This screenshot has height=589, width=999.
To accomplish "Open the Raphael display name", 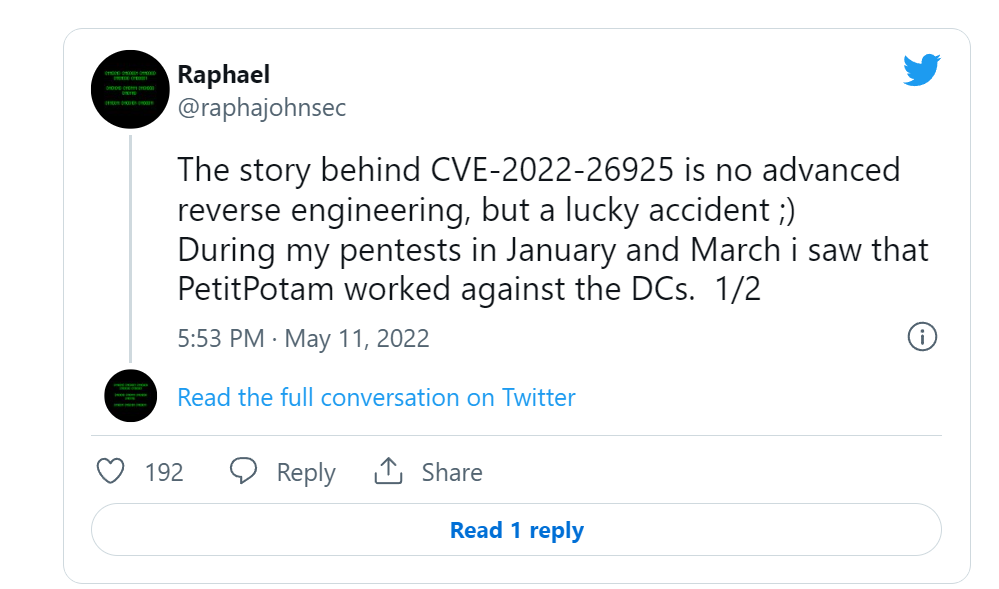I will pyautogui.click(x=224, y=75).
